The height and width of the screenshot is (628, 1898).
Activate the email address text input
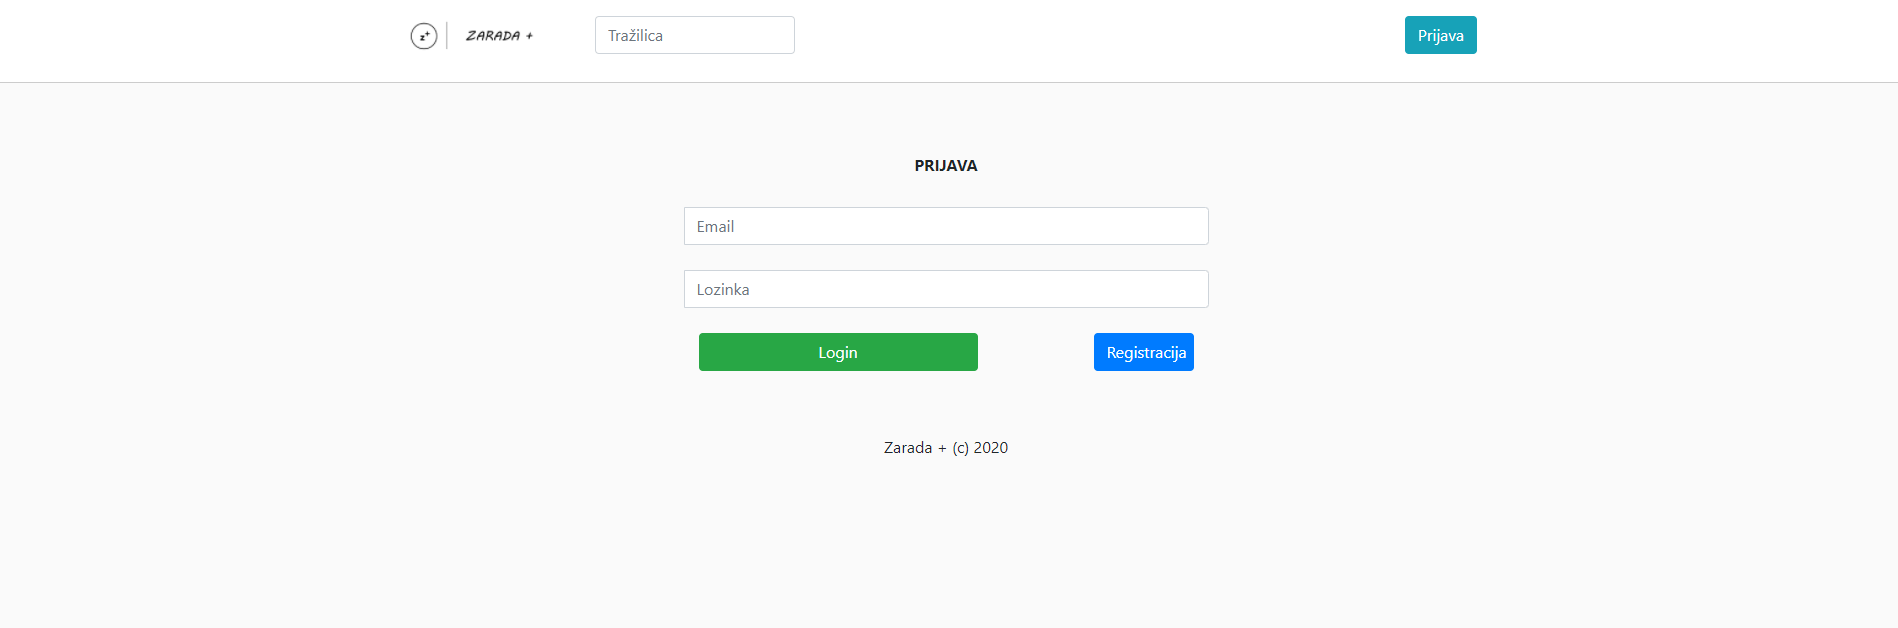tap(945, 226)
